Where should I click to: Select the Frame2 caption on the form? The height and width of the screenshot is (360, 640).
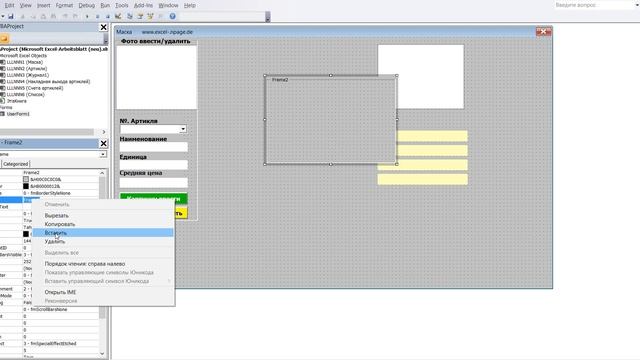tap(280, 80)
